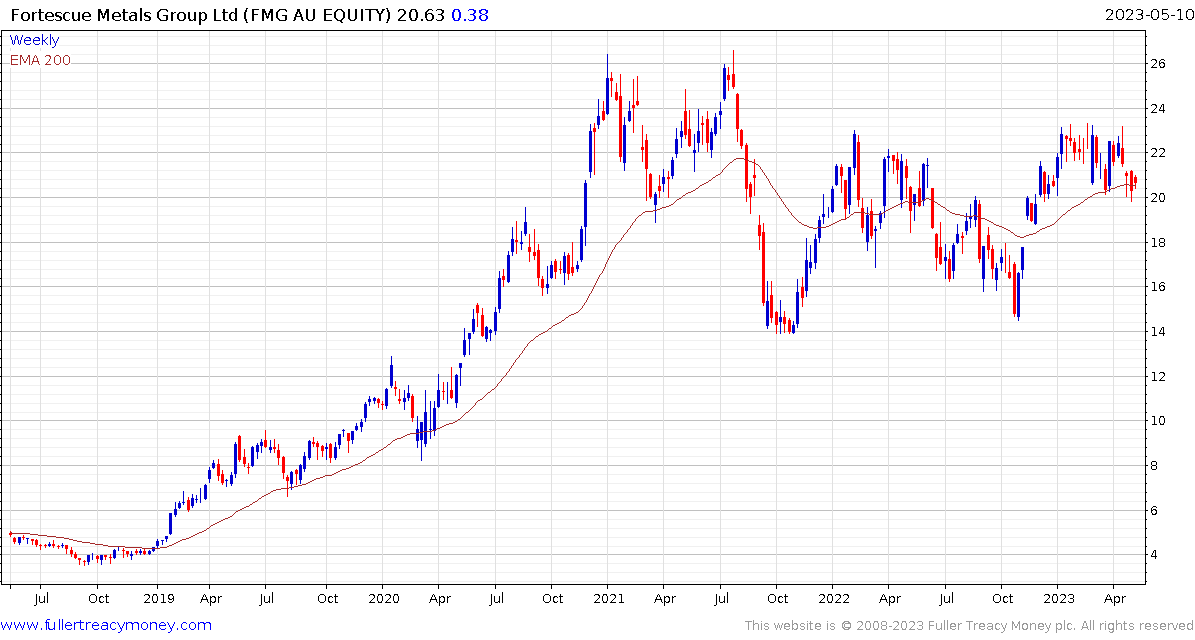The height and width of the screenshot is (640, 1195).
Task: Click the 8 price axis label
Action: click(1155, 466)
